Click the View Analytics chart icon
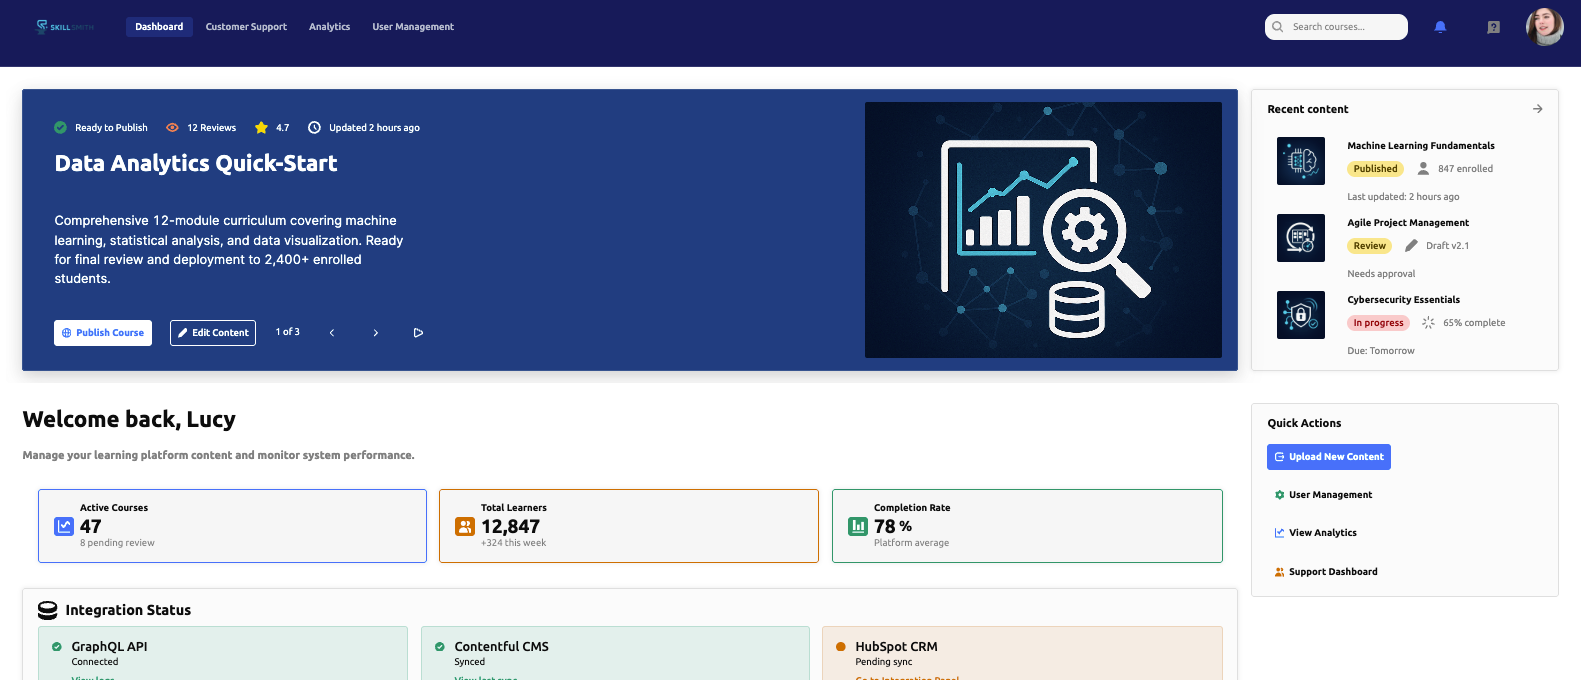Screen dimensions: 1581x680 tap(1279, 533)
